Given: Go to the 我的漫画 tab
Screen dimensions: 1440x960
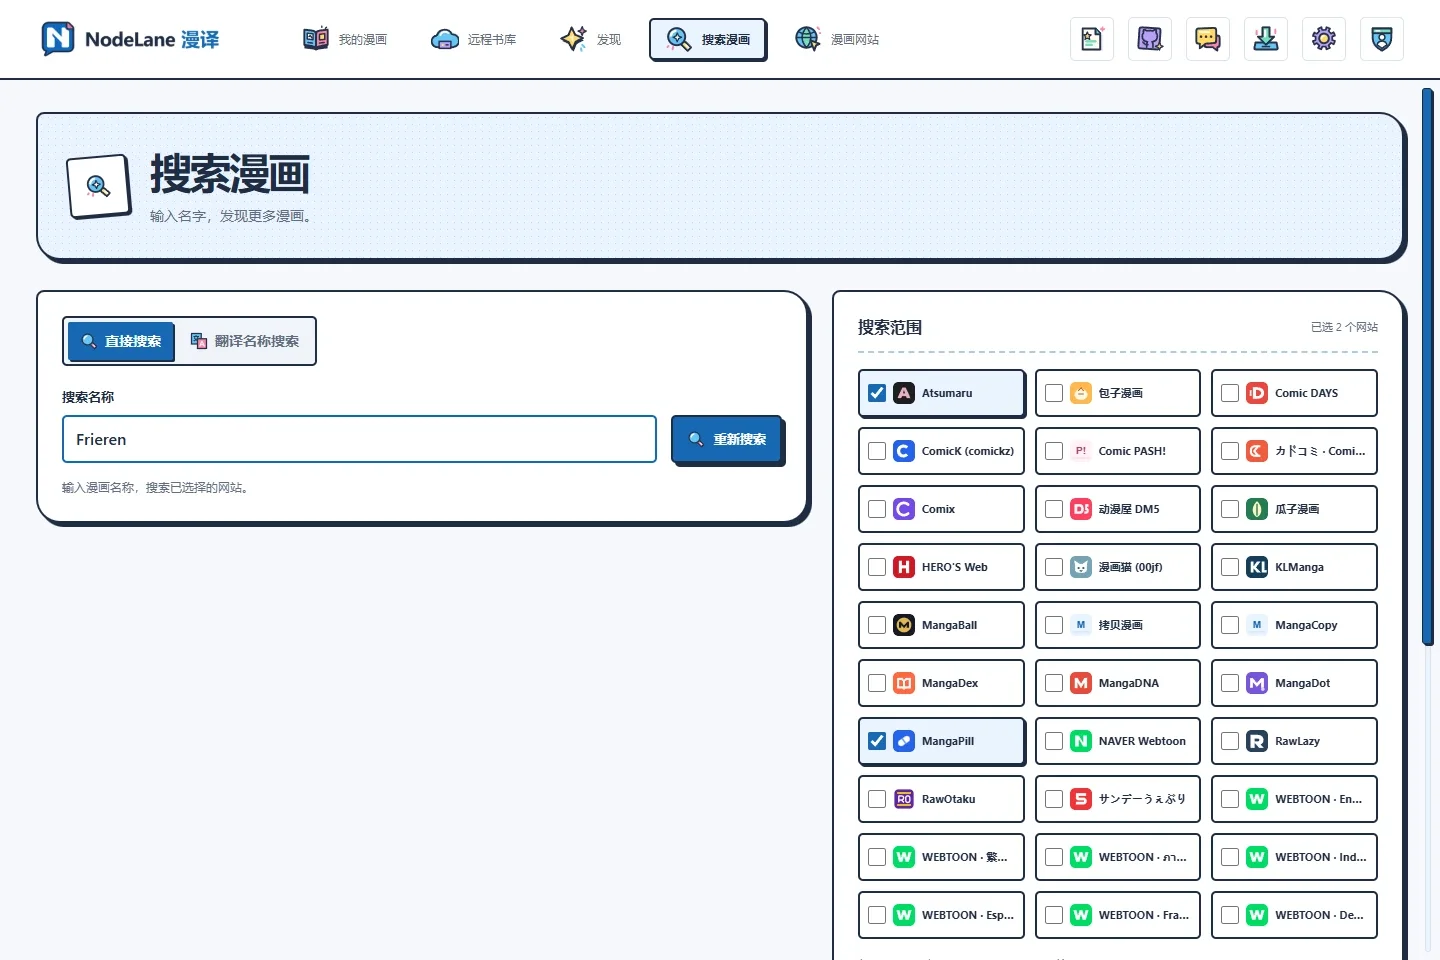Looking at the screenshot, I should tap(345, 39).
